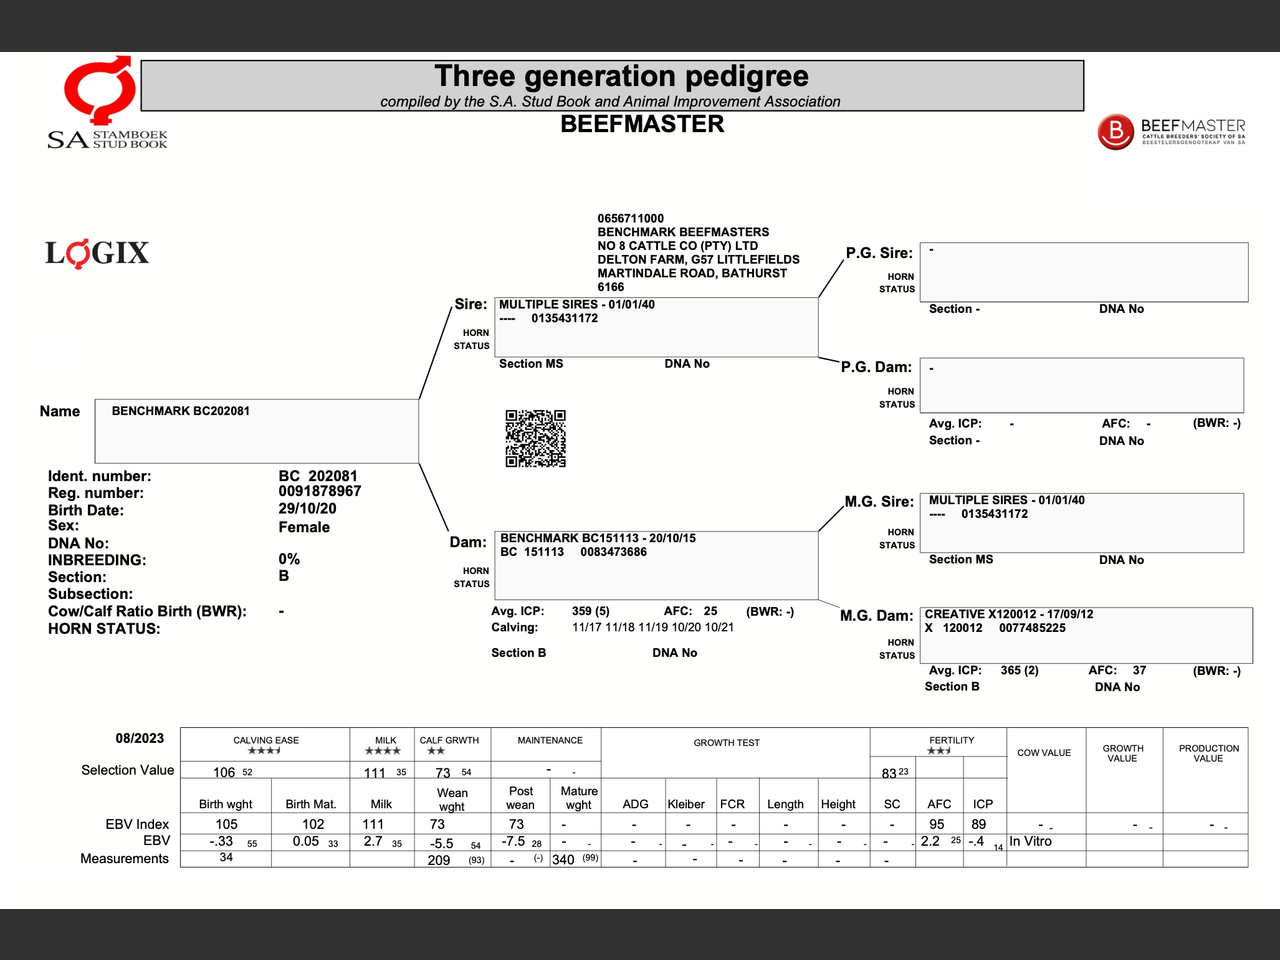Click the 08/2023 evaluation date
The height and width of the screenshot is (960, 1280).
(x=140, y=738)
